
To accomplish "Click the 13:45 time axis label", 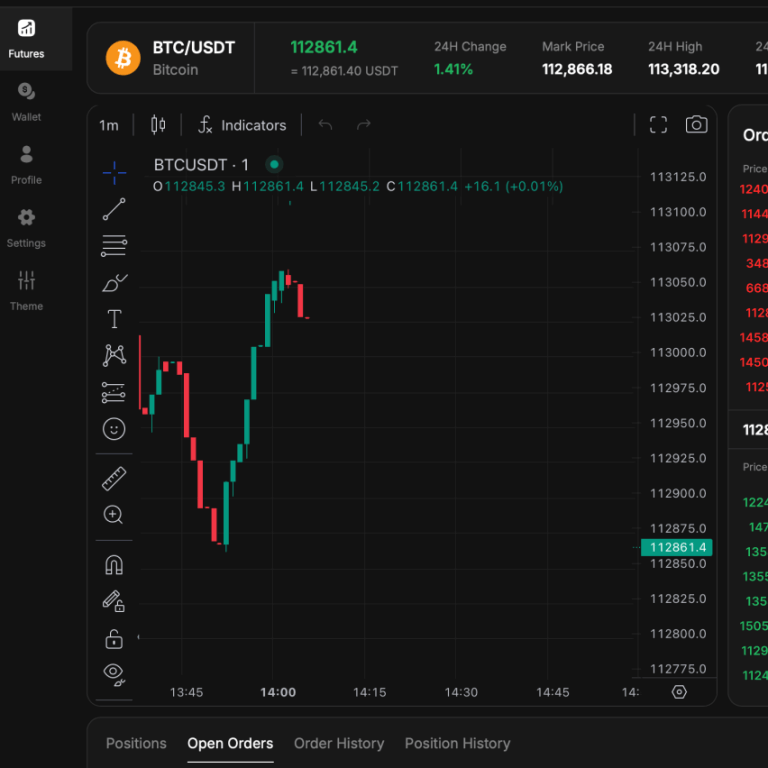I will click(x=186, y=692).
